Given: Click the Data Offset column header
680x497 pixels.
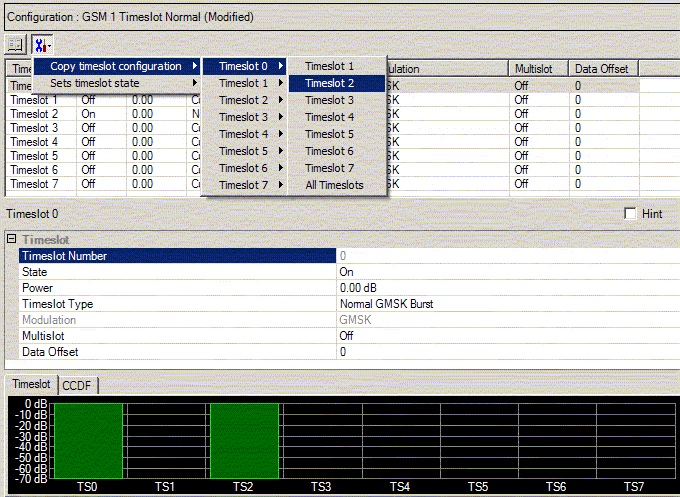Looking at the screenshot, I should coord(604,69).
